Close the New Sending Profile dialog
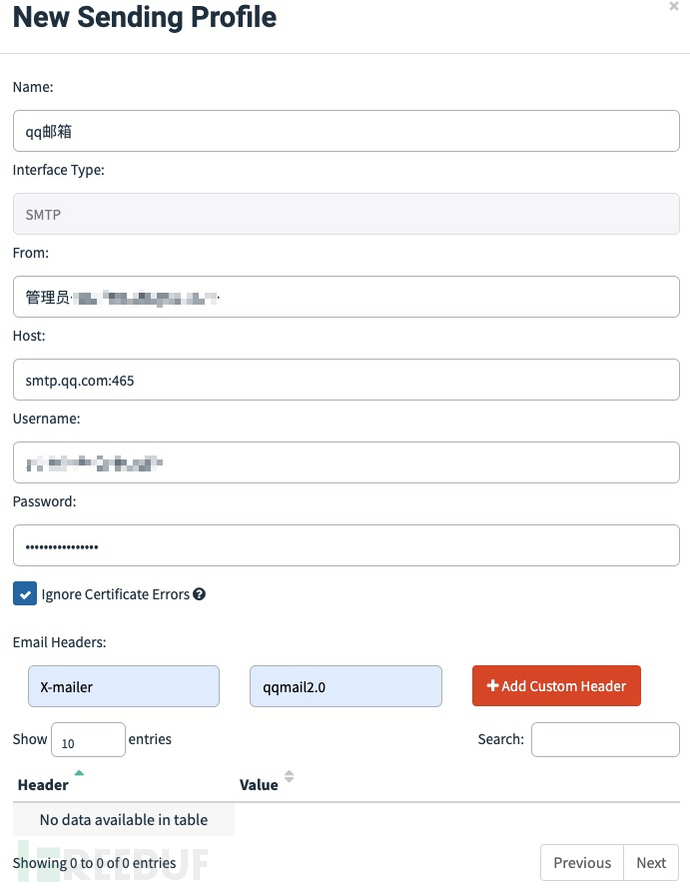This screenshot has width=690, height=889. (675, 7)
